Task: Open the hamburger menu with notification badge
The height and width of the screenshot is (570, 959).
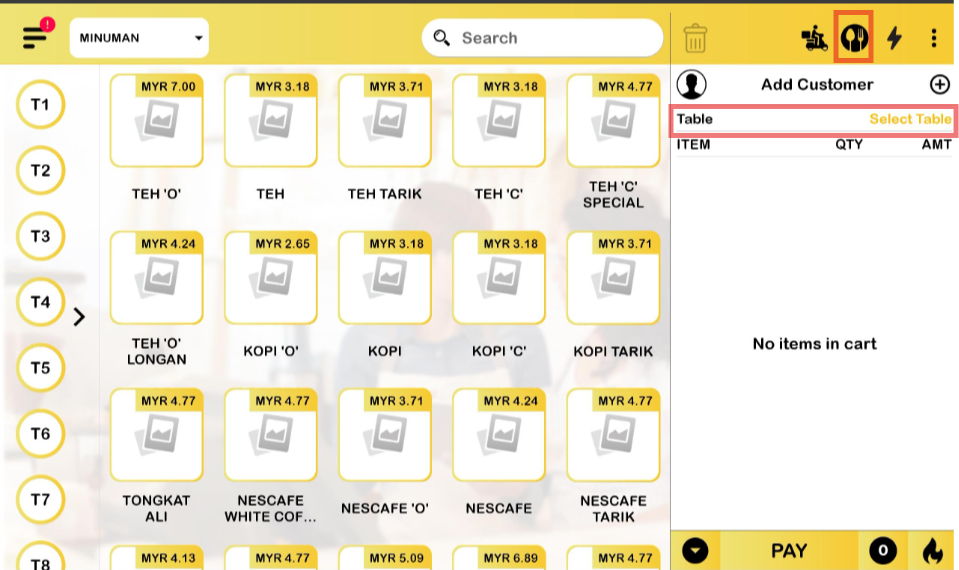Action: point(37,37)
